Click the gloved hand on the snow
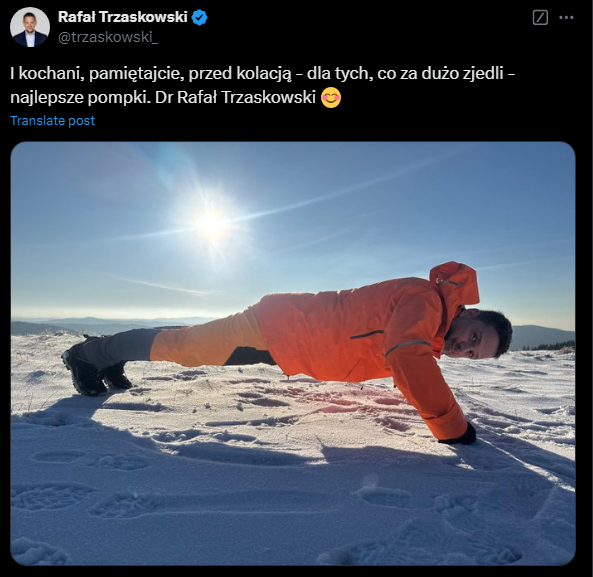Screen dimensions: 593x577 [x=461, y=436]
